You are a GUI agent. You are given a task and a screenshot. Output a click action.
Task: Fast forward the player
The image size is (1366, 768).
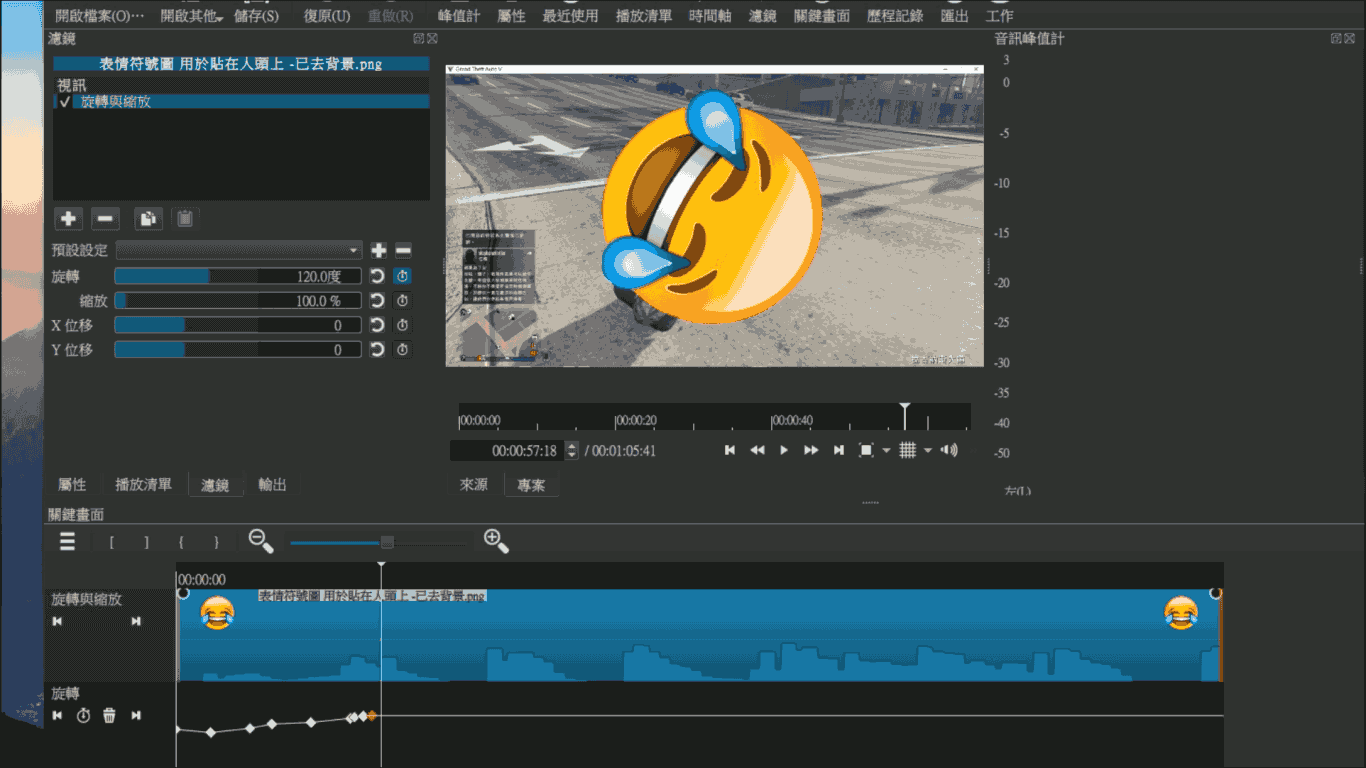coord(811,450)
